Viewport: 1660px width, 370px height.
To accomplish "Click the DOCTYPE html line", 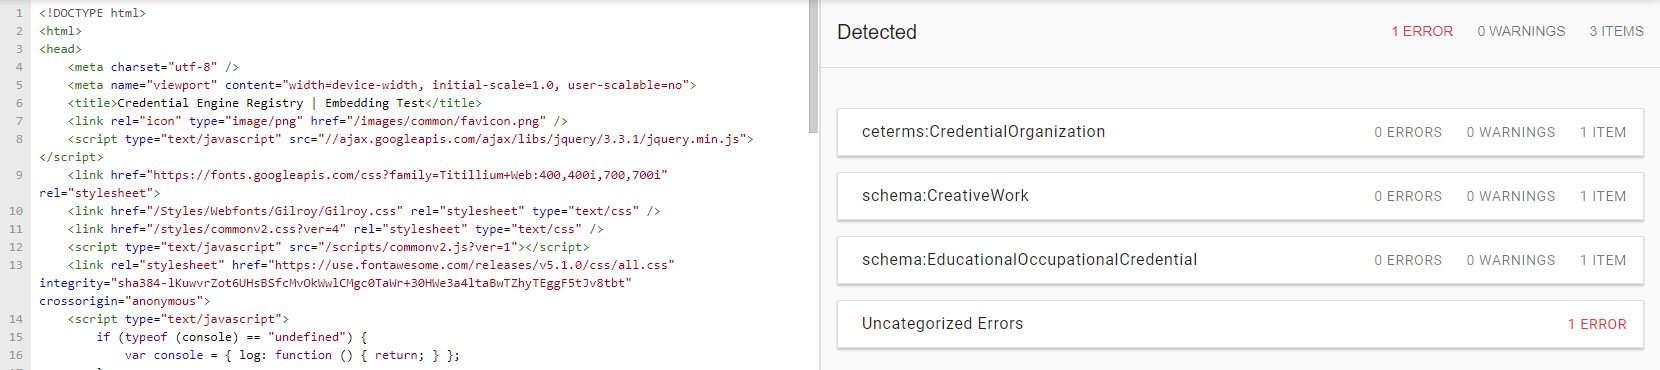I will [x=93, y=13].
